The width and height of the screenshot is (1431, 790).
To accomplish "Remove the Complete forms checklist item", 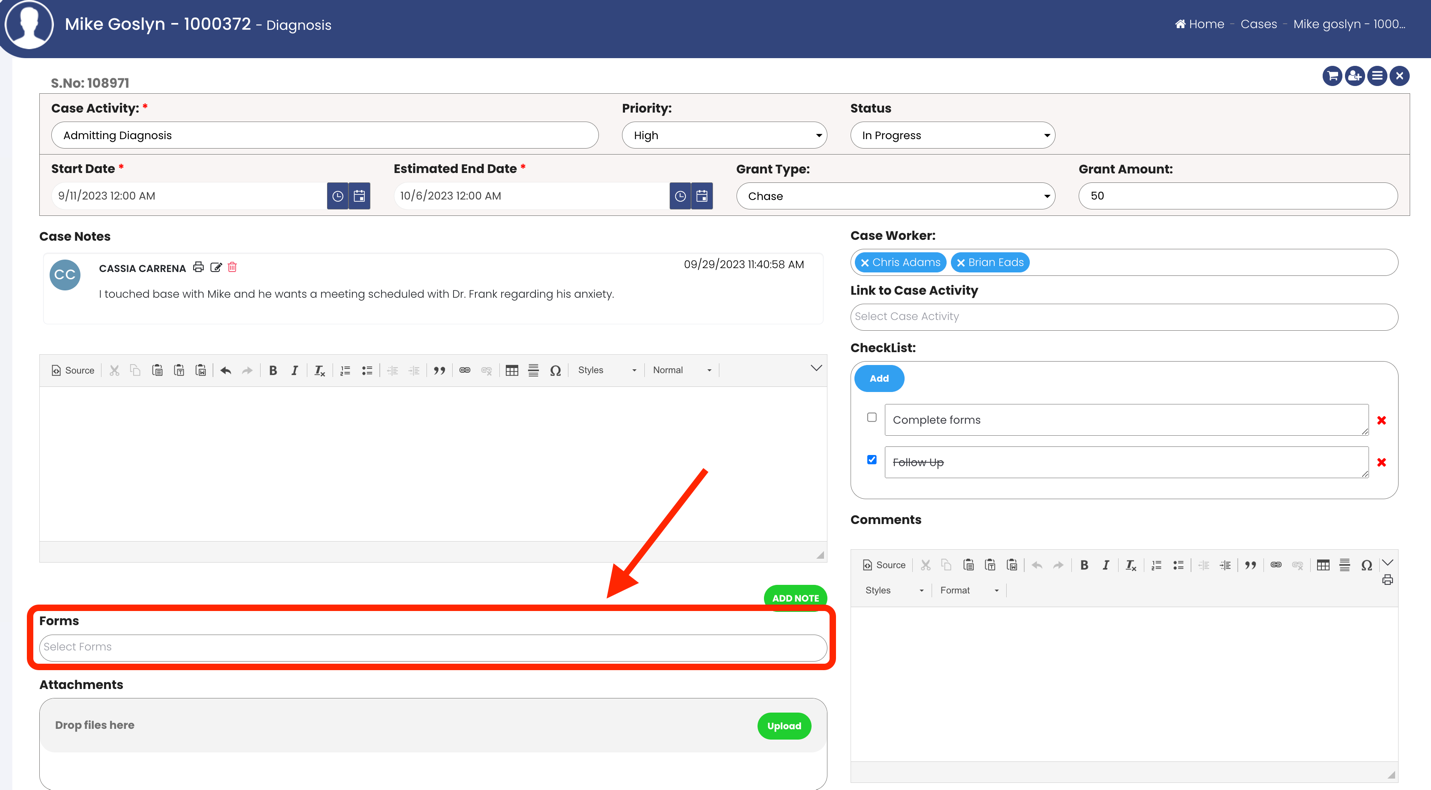I will [x=1381, y=420].
